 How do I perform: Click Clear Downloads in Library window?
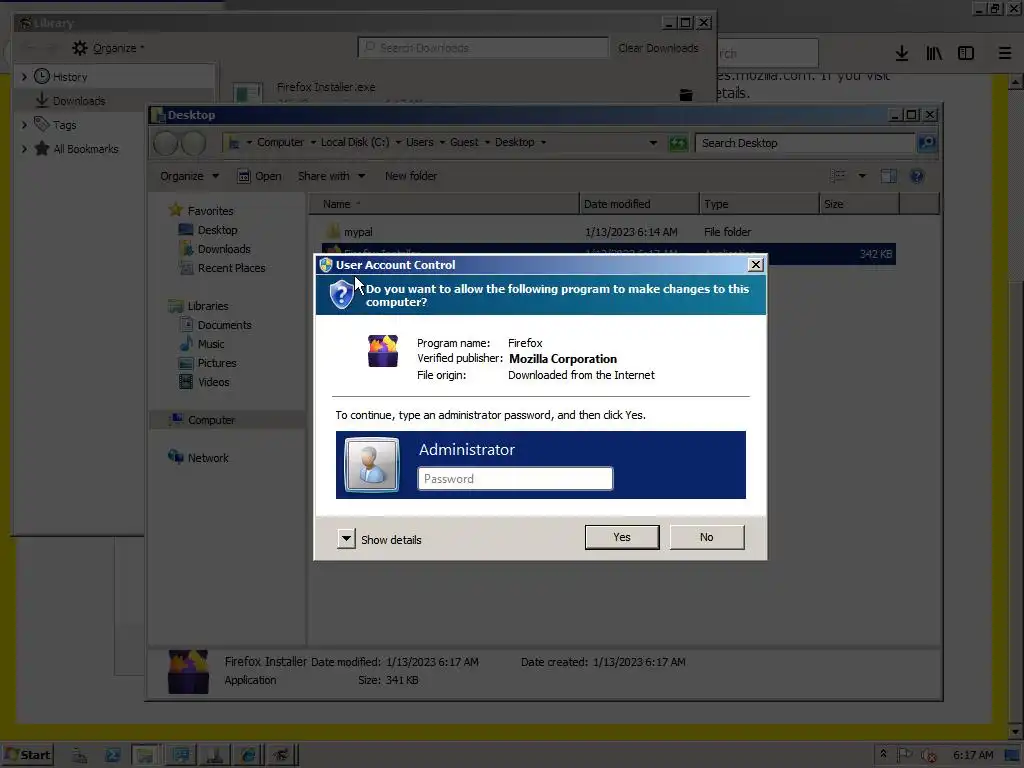point(658,48)
